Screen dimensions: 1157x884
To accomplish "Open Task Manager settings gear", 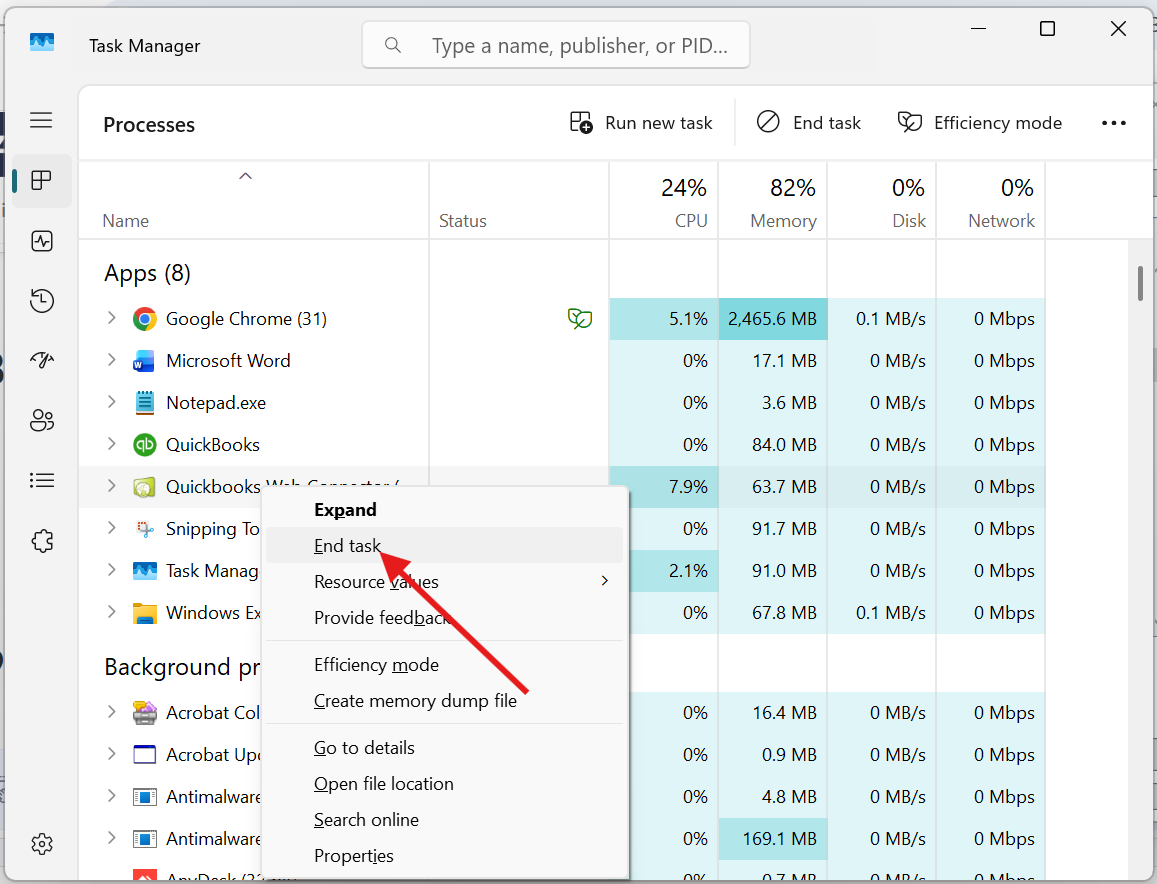I will (x=41, y=844).
